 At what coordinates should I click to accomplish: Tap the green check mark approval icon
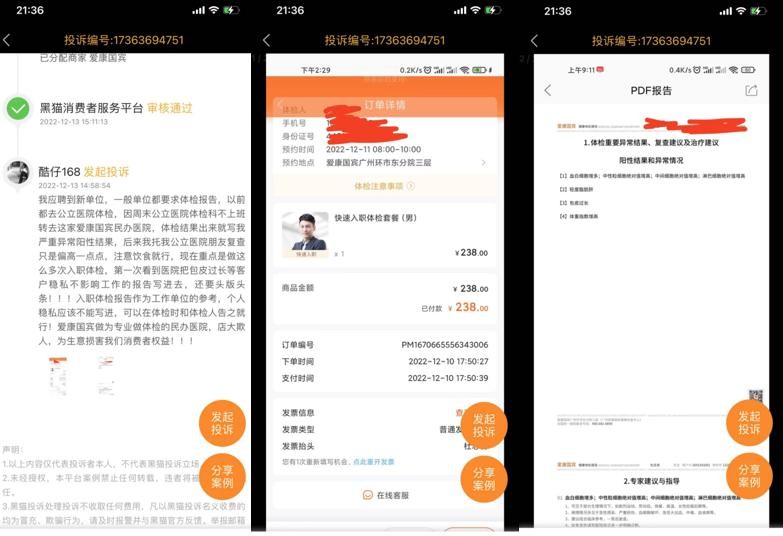(18, 108)
